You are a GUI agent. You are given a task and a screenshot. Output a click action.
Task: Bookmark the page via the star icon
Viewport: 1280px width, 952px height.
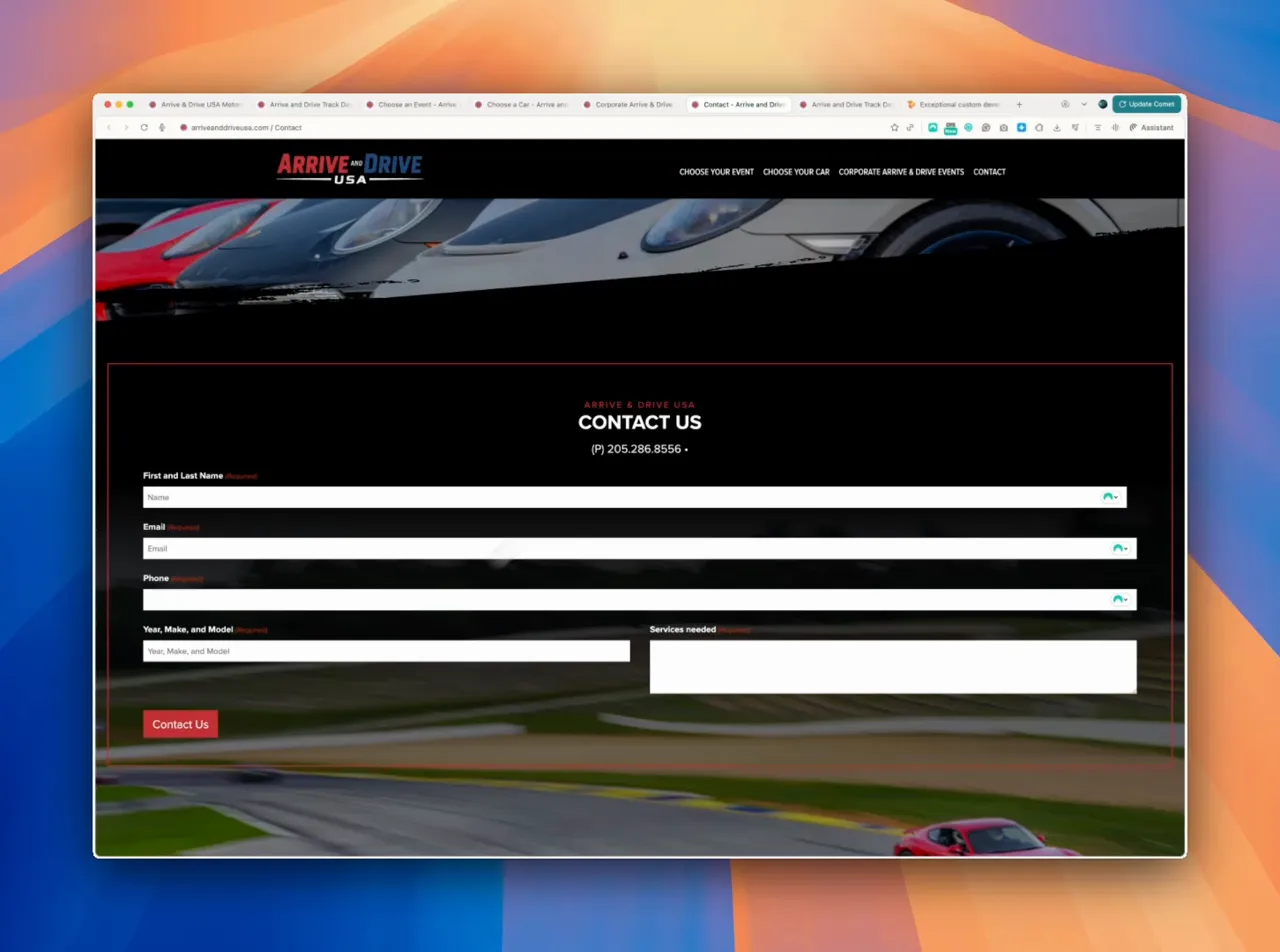[x=895, y=127]
